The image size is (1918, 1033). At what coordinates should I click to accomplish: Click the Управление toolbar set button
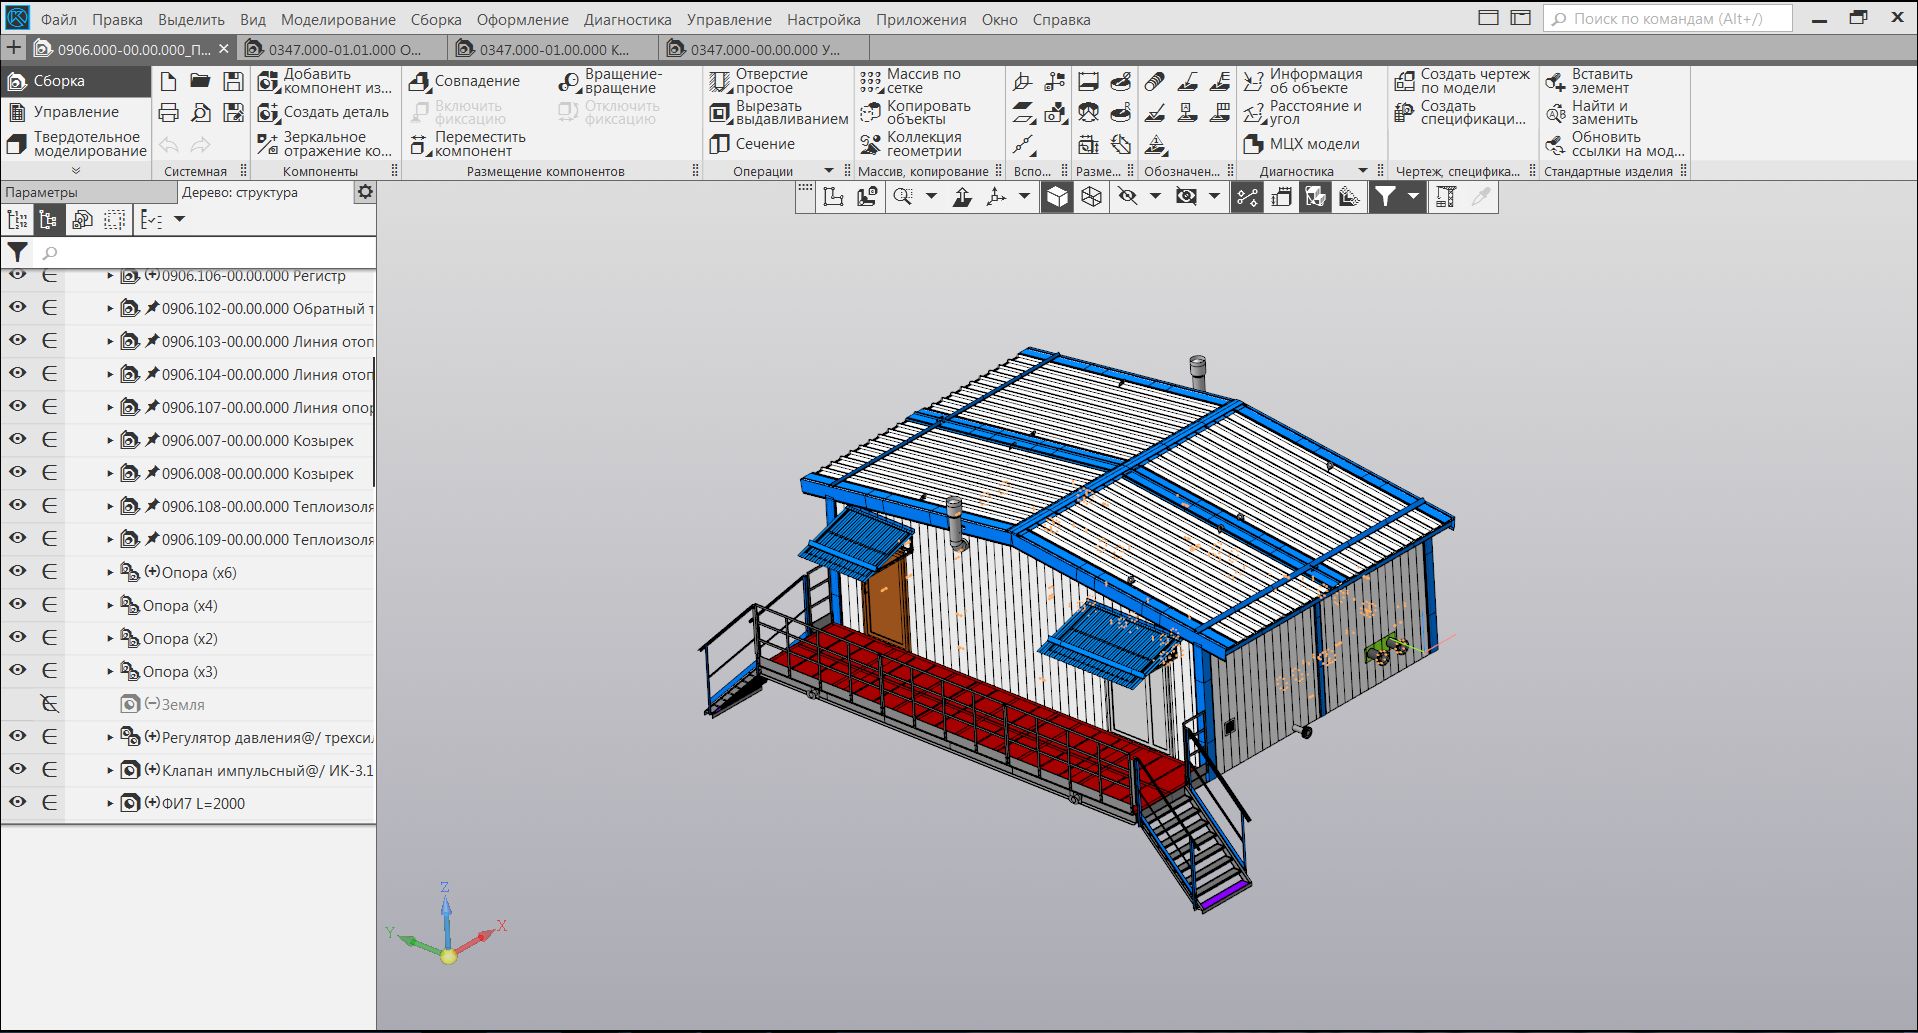click(75, 112)
